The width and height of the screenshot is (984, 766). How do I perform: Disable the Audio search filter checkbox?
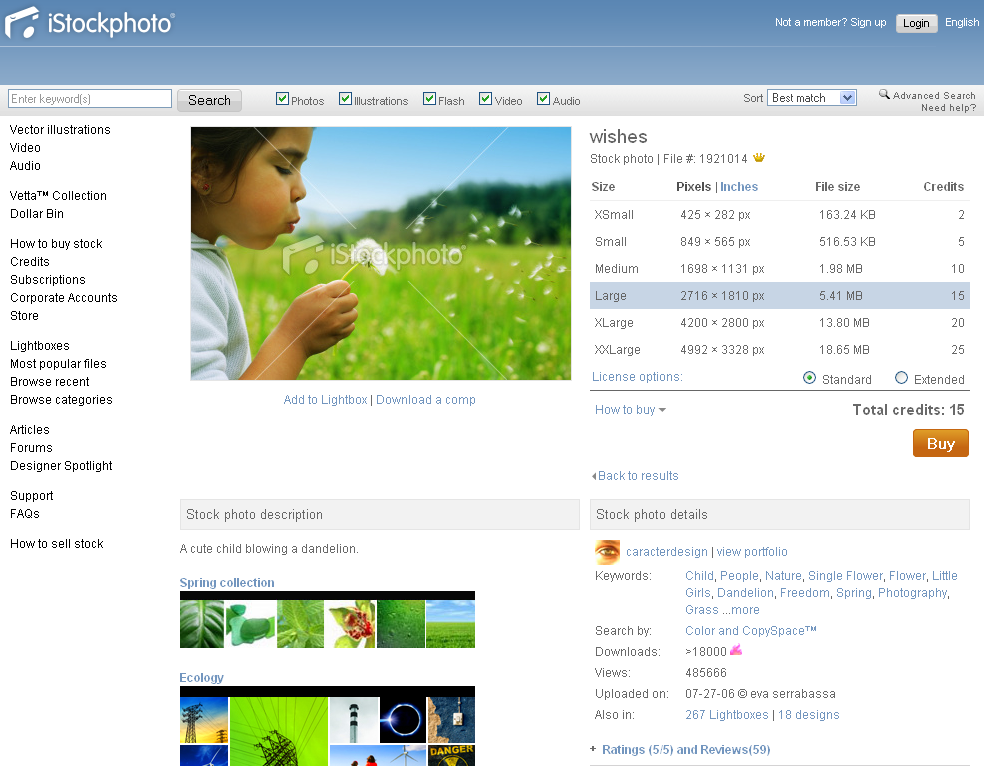(544, 99)
